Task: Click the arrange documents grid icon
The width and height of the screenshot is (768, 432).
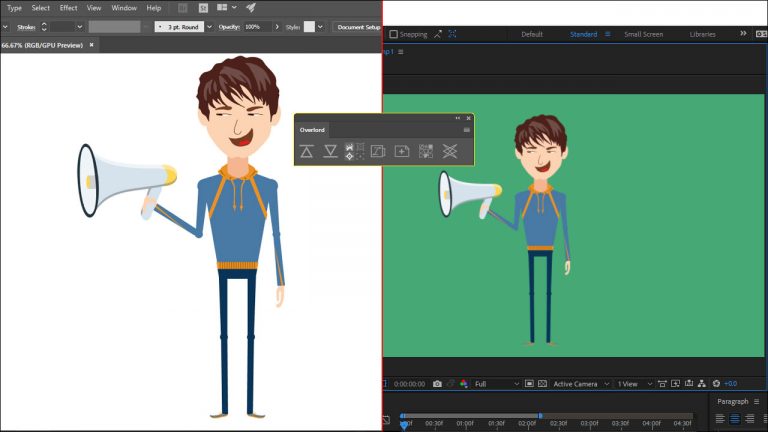Action: [222, 7]
